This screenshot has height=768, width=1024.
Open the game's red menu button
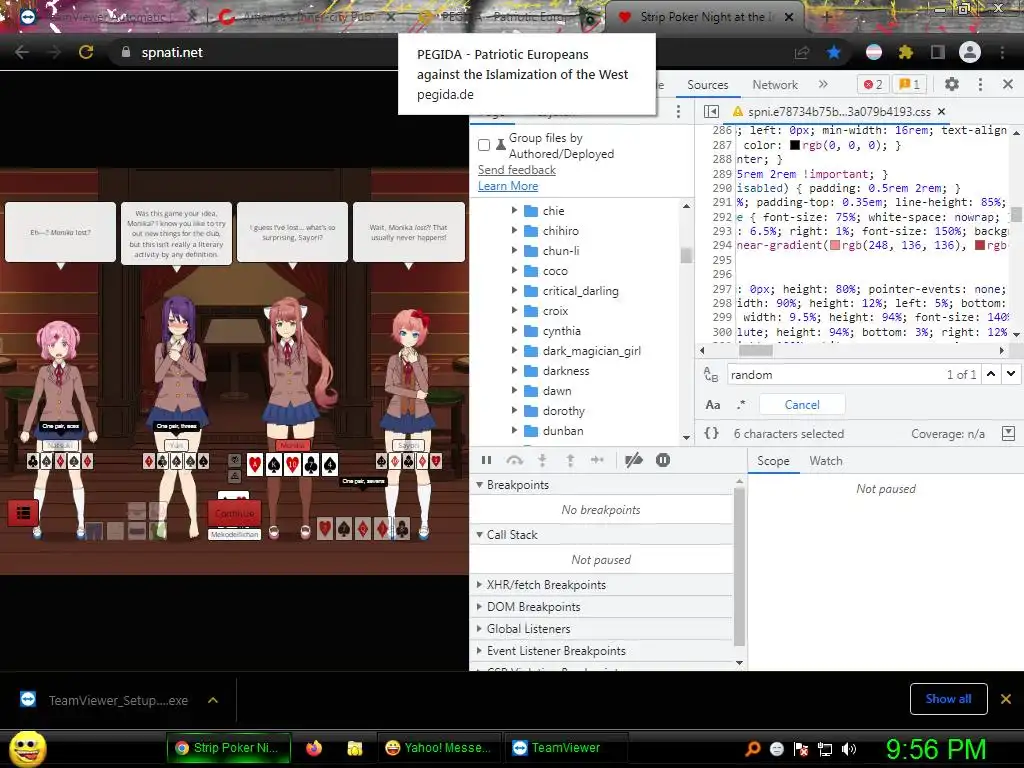coord(24,513)
